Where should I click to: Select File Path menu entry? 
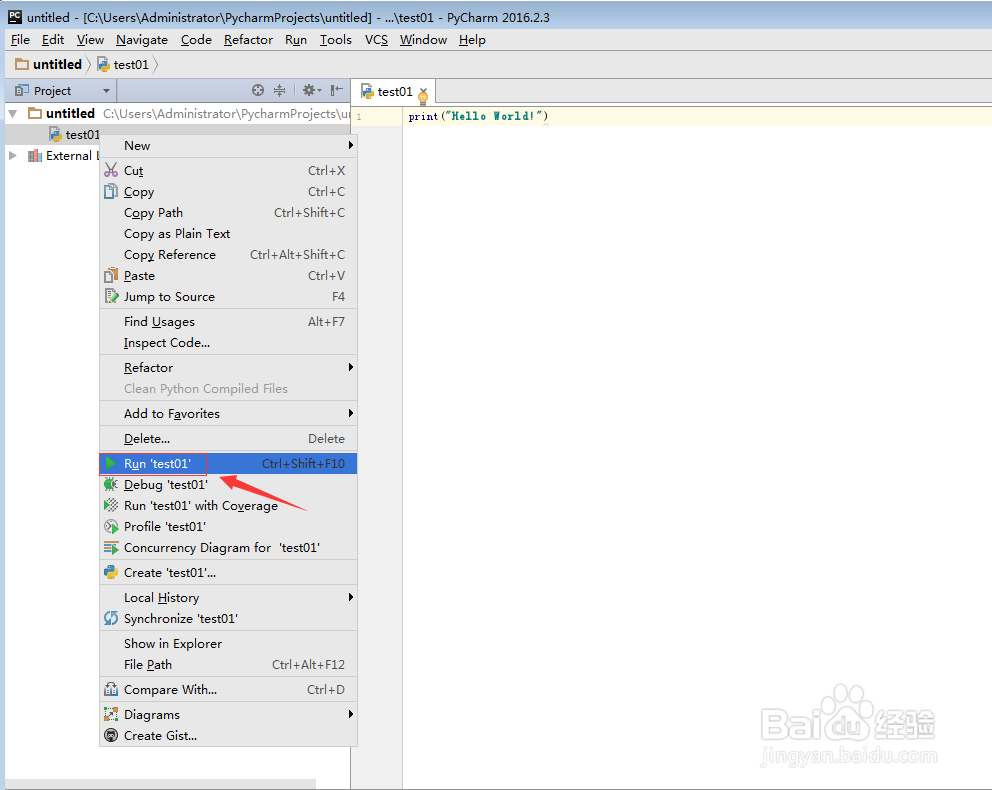[228, 664]
